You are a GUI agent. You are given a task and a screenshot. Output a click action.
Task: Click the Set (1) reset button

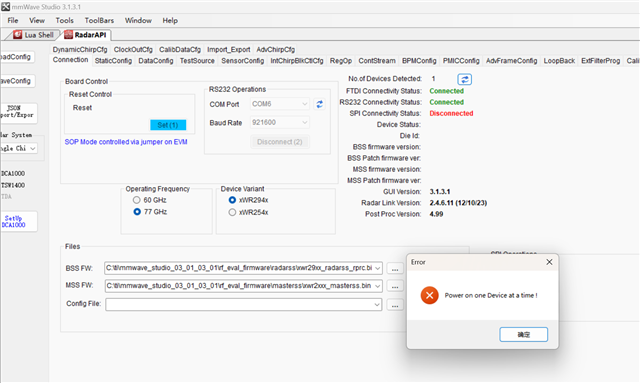[x=168, y=125]
